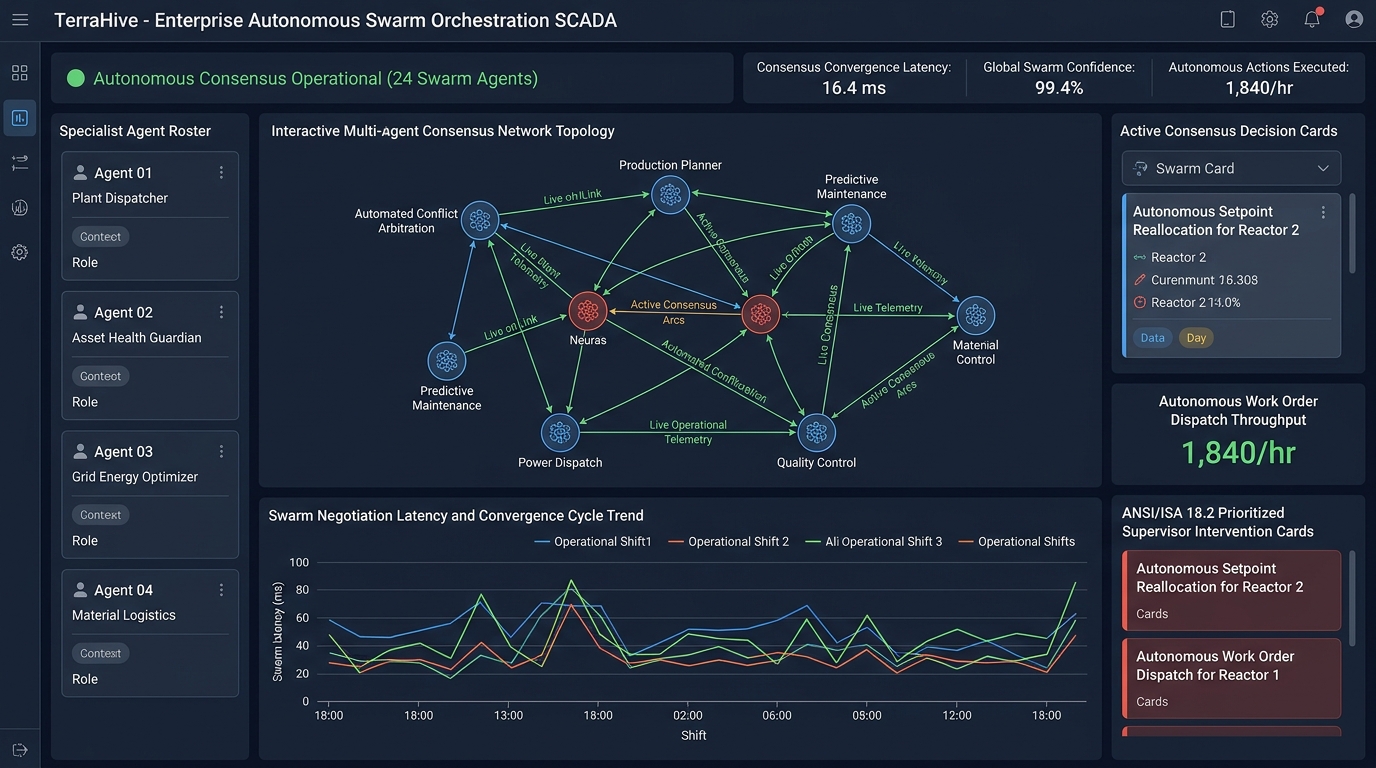
Task: Click the Autonomous Consensus Operational status banner
Action: point(392,78)
